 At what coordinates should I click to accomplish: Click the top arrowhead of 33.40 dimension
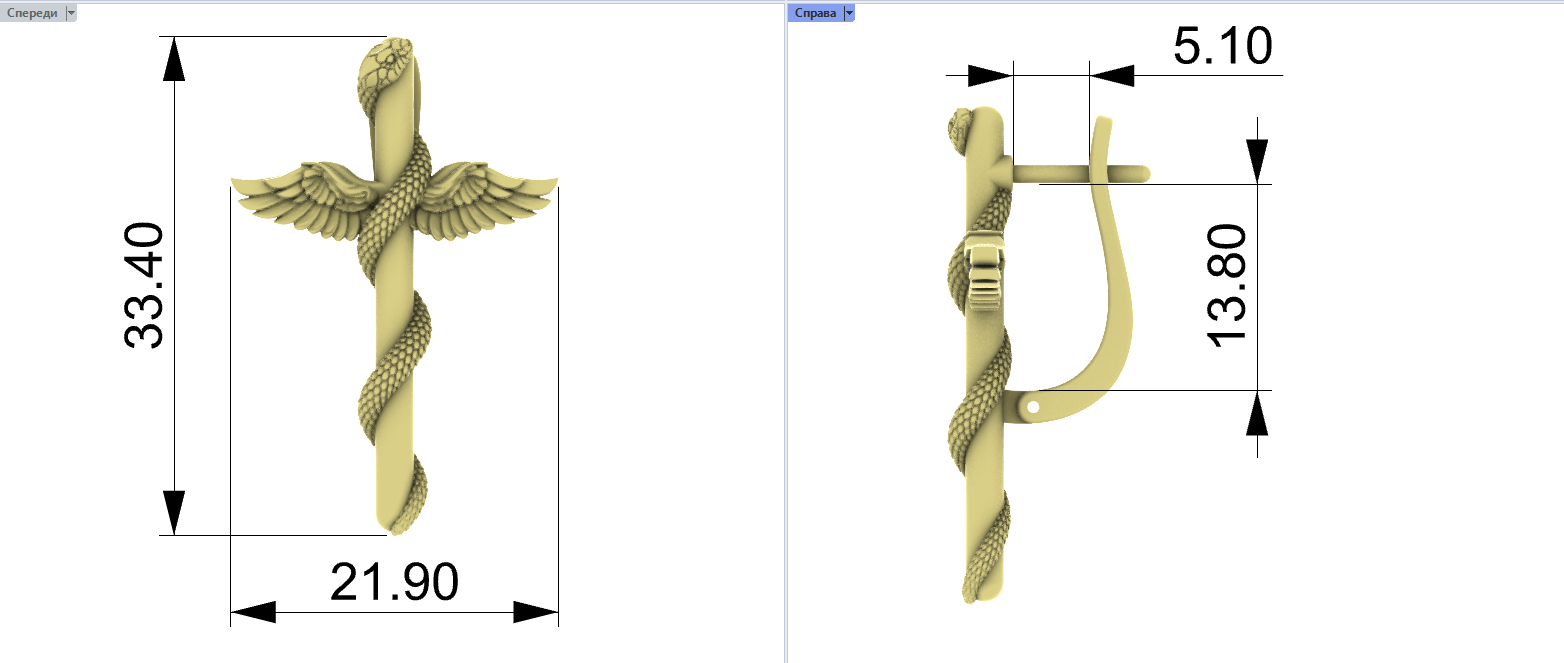(174, 62)
